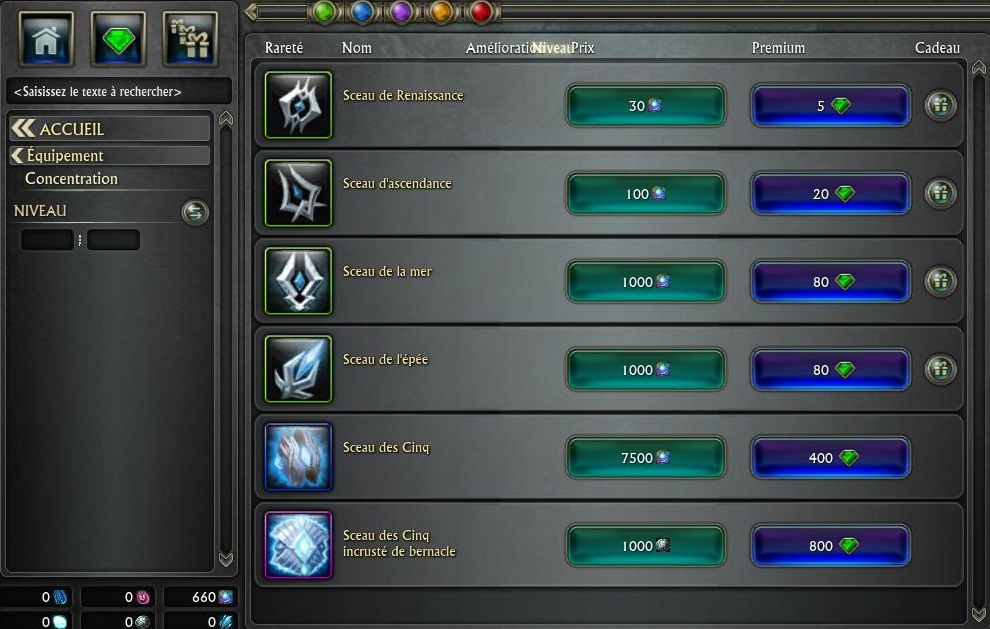Select the purple rarity filter orb
This screenshot has width=990, height=629.
coord(402,11)
